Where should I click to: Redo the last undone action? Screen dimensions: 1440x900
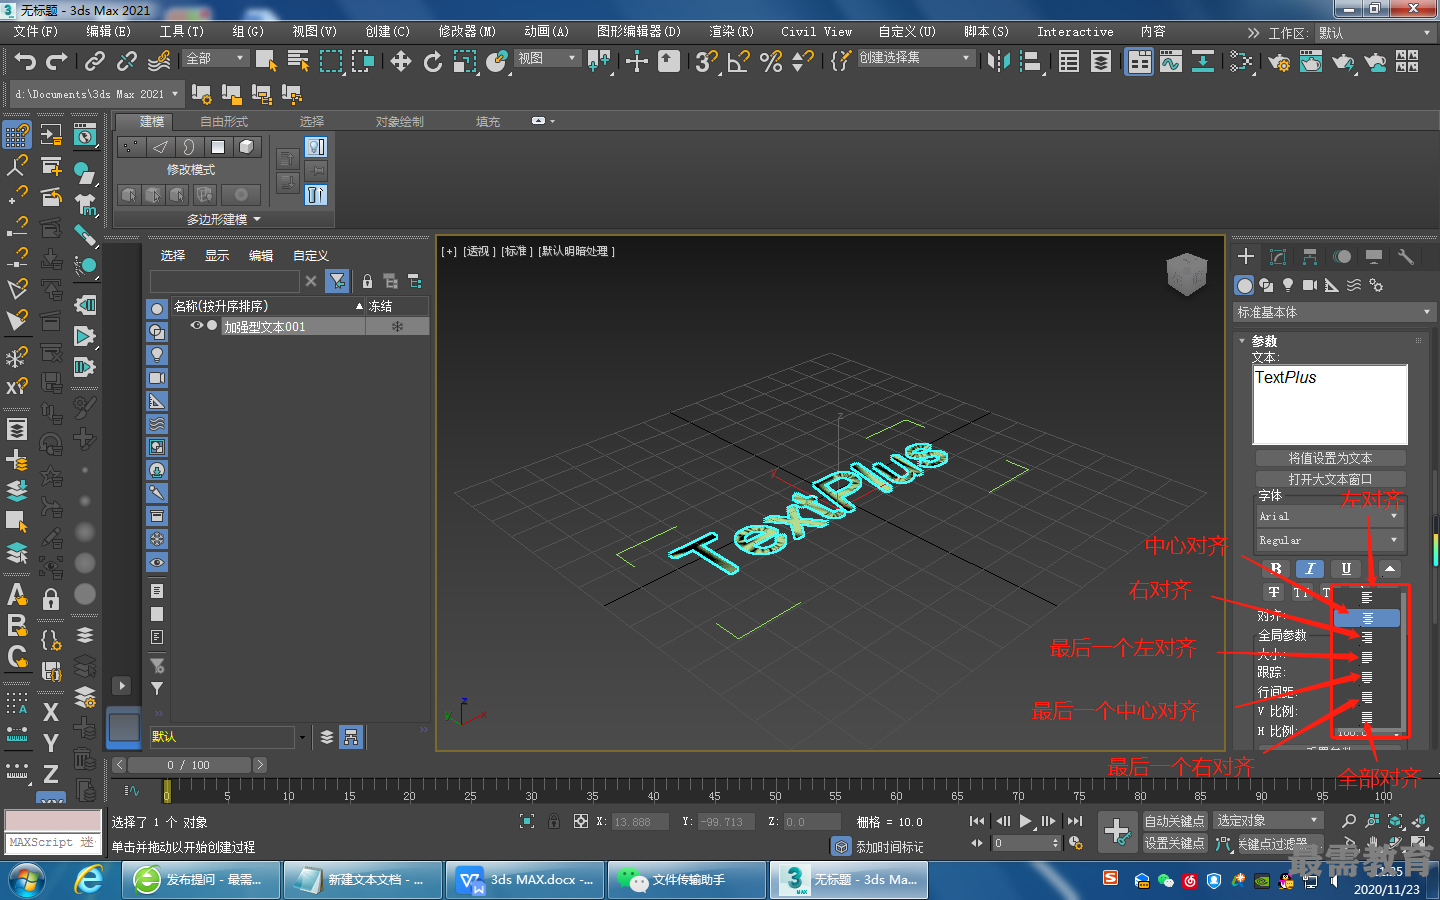click(57, 61)
